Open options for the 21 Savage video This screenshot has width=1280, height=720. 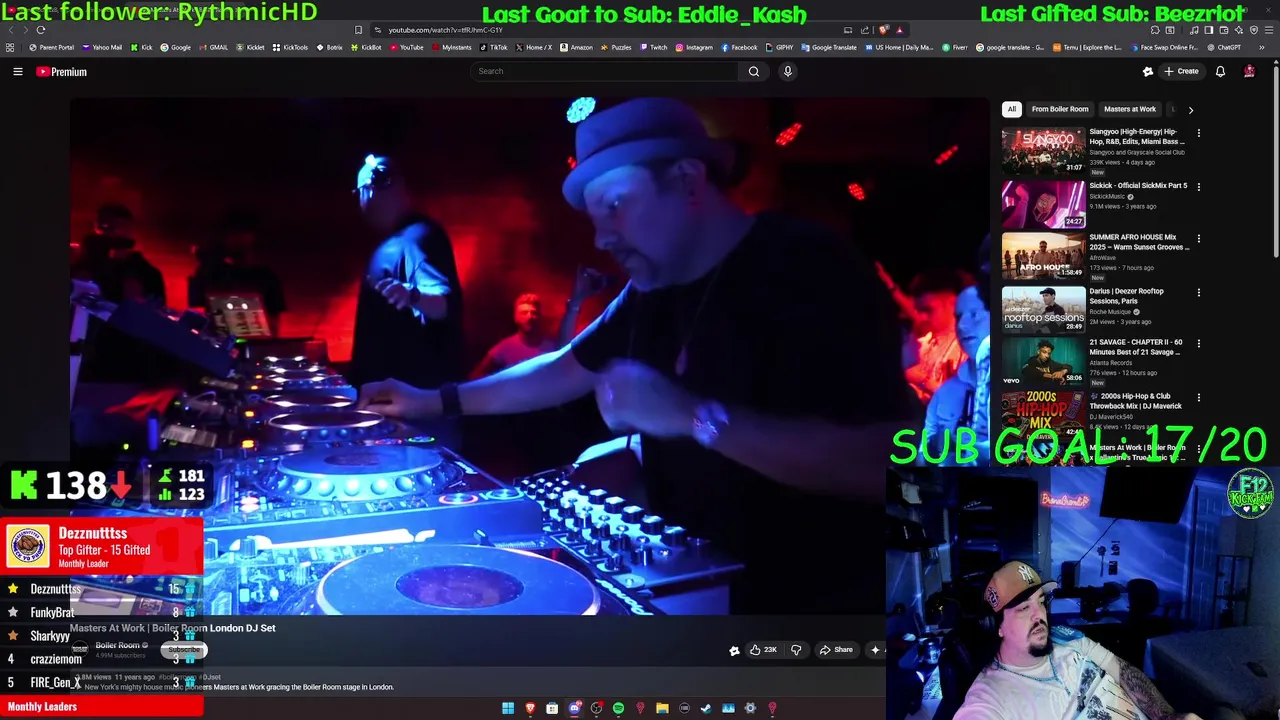[x=1198, y=343]
